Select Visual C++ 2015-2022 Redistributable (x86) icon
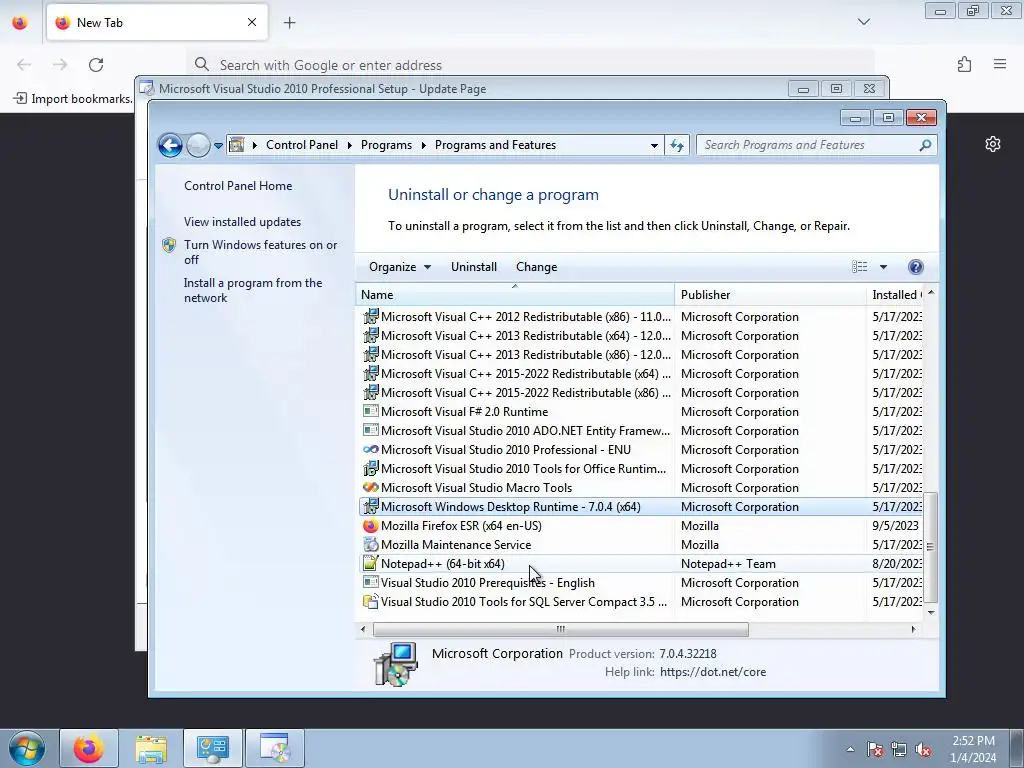Viewport: 1024px width, 768px height. pyautogui.click(x=370, y=392)
